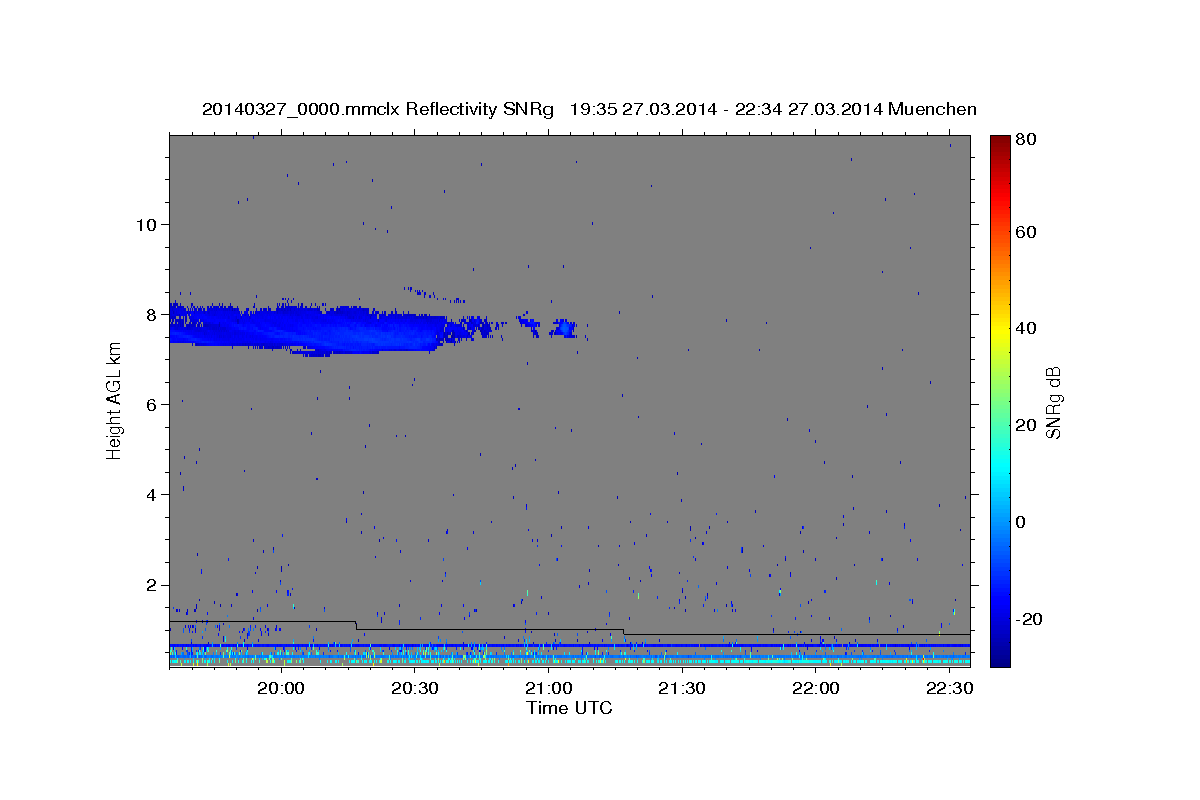Click the height tick label 10
The width and height of the screenshot is (1200, 800).
coord(145,224)
